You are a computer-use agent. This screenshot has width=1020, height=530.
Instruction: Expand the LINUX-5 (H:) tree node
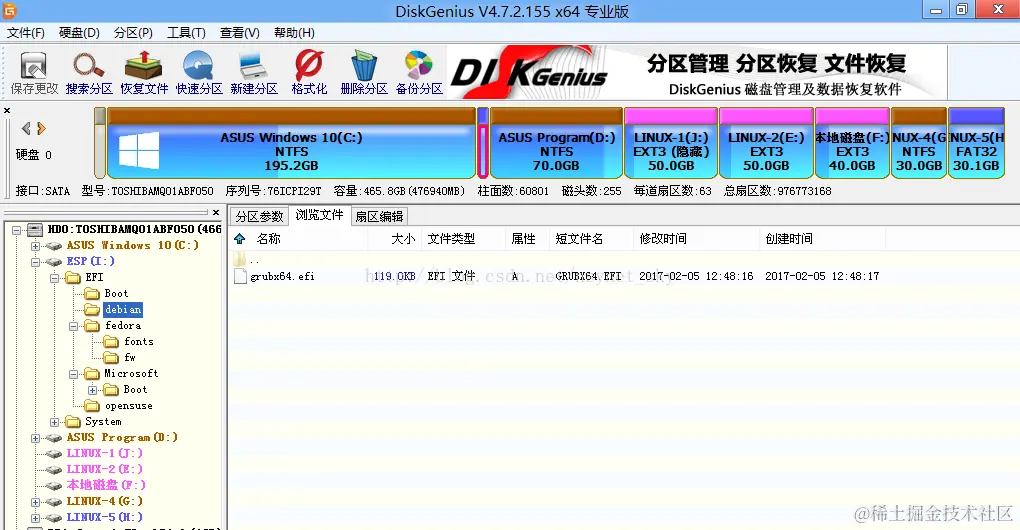click(x=36, y=518)
